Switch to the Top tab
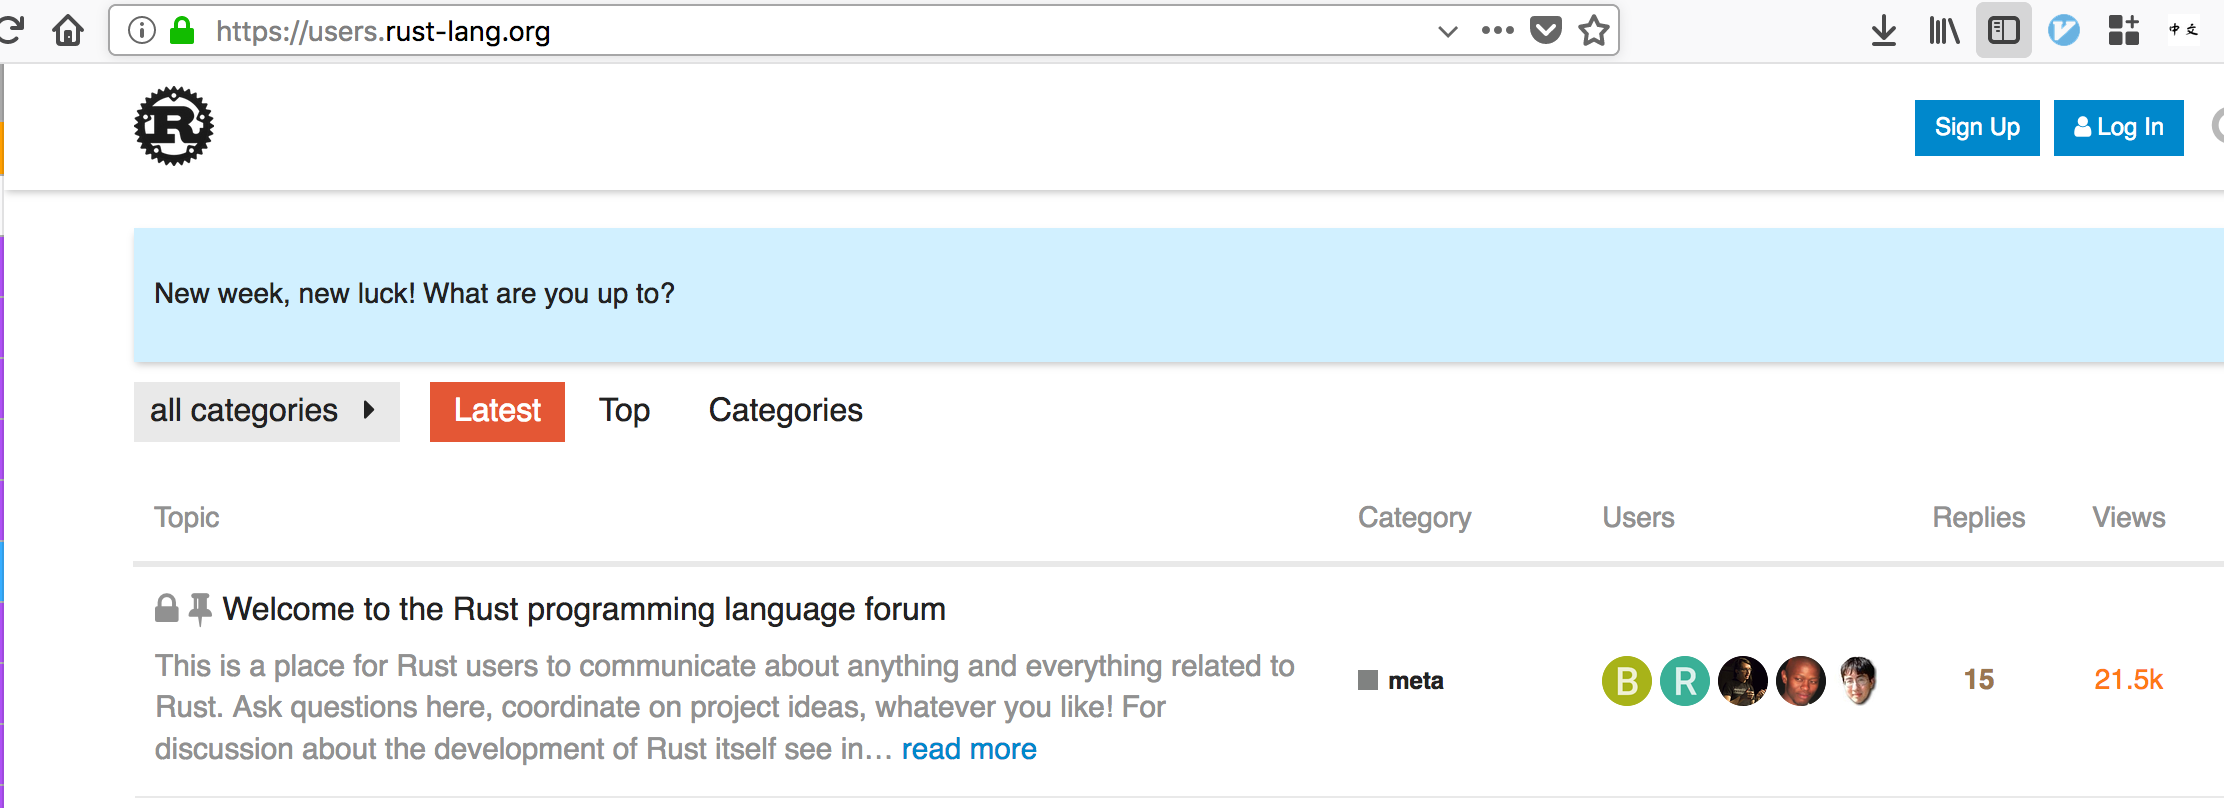Screen dimensions: 2224x808 pyautogui.click(x=624, y=410)
